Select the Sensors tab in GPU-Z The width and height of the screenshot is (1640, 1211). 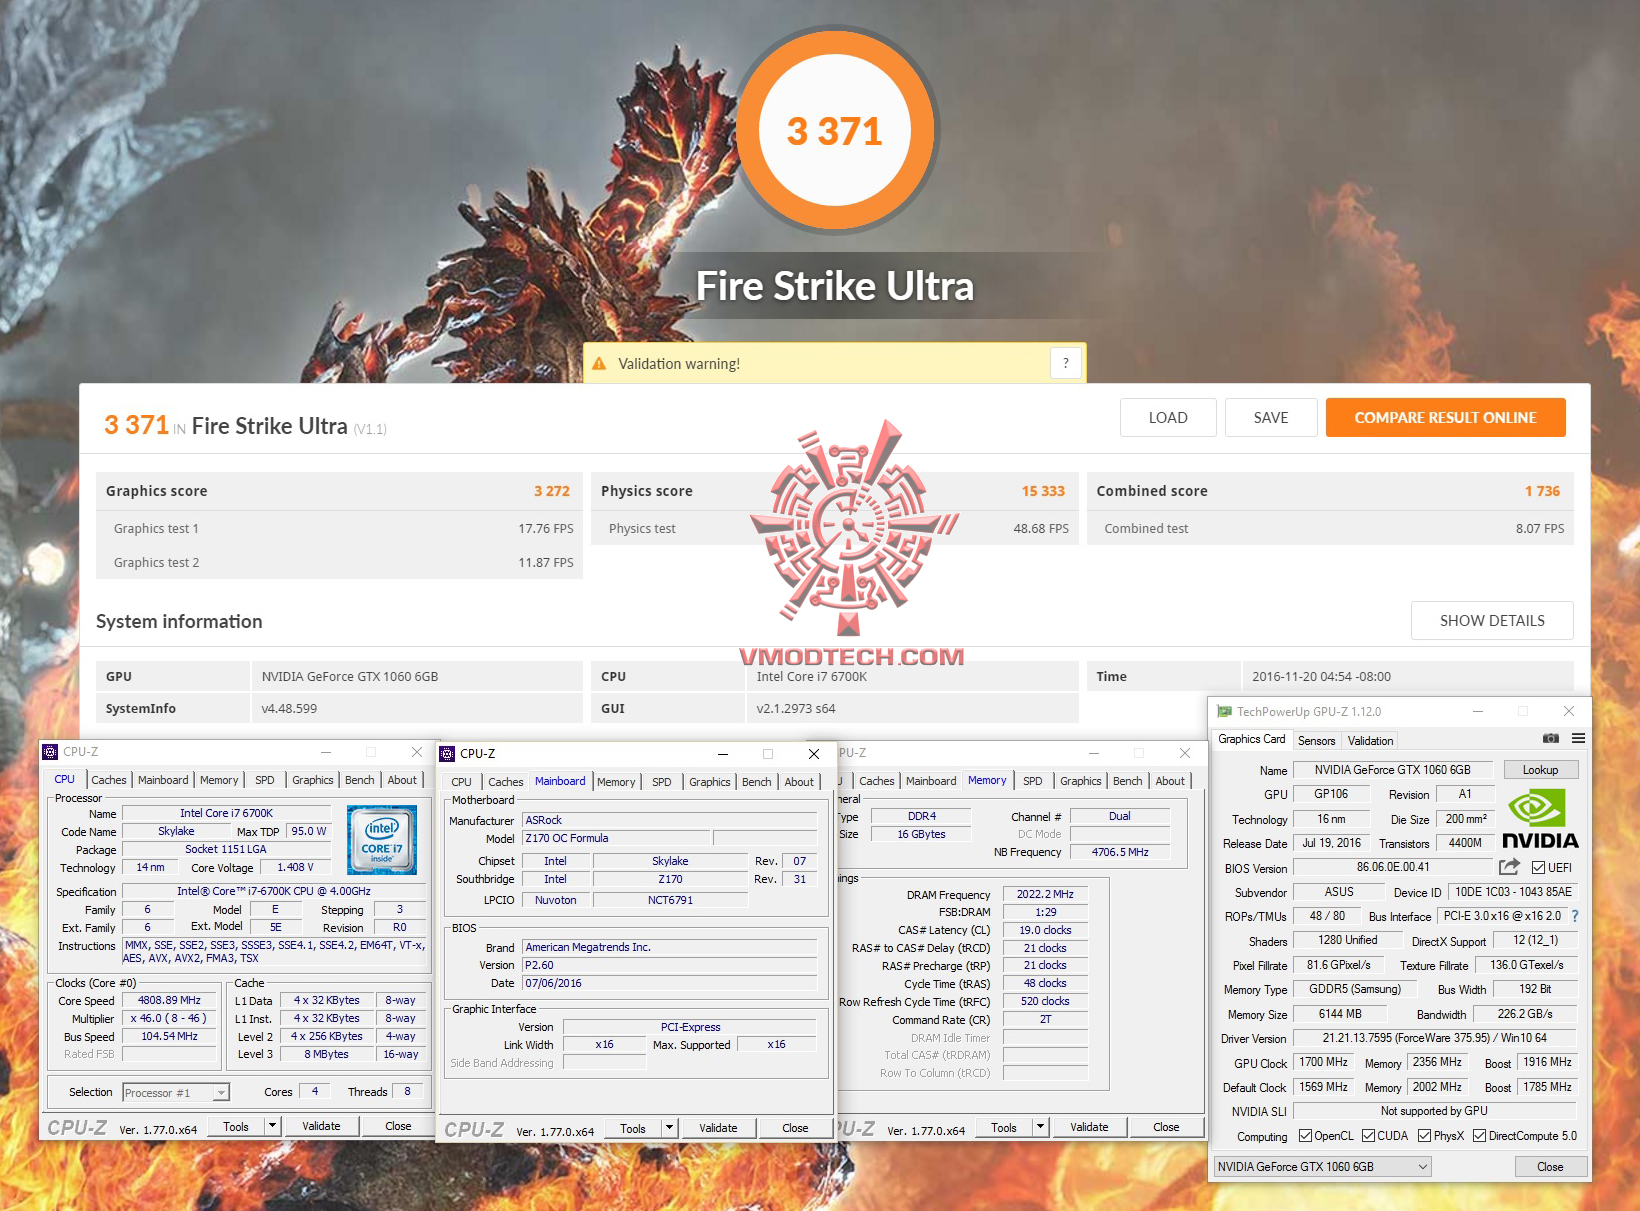[1316, 741]
